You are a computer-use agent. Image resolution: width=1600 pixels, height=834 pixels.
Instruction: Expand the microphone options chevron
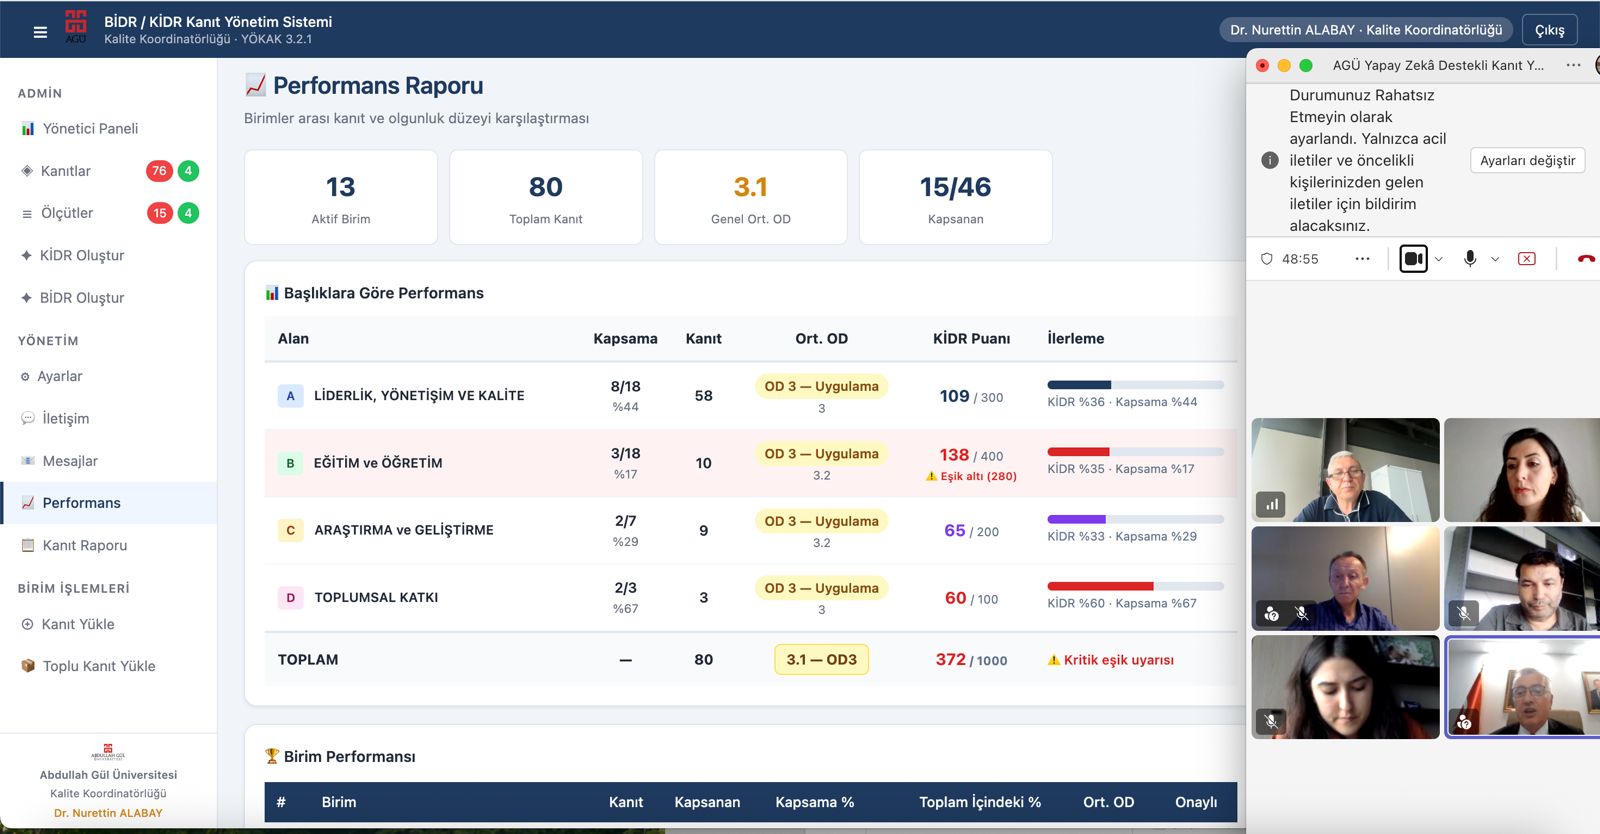1495,259
